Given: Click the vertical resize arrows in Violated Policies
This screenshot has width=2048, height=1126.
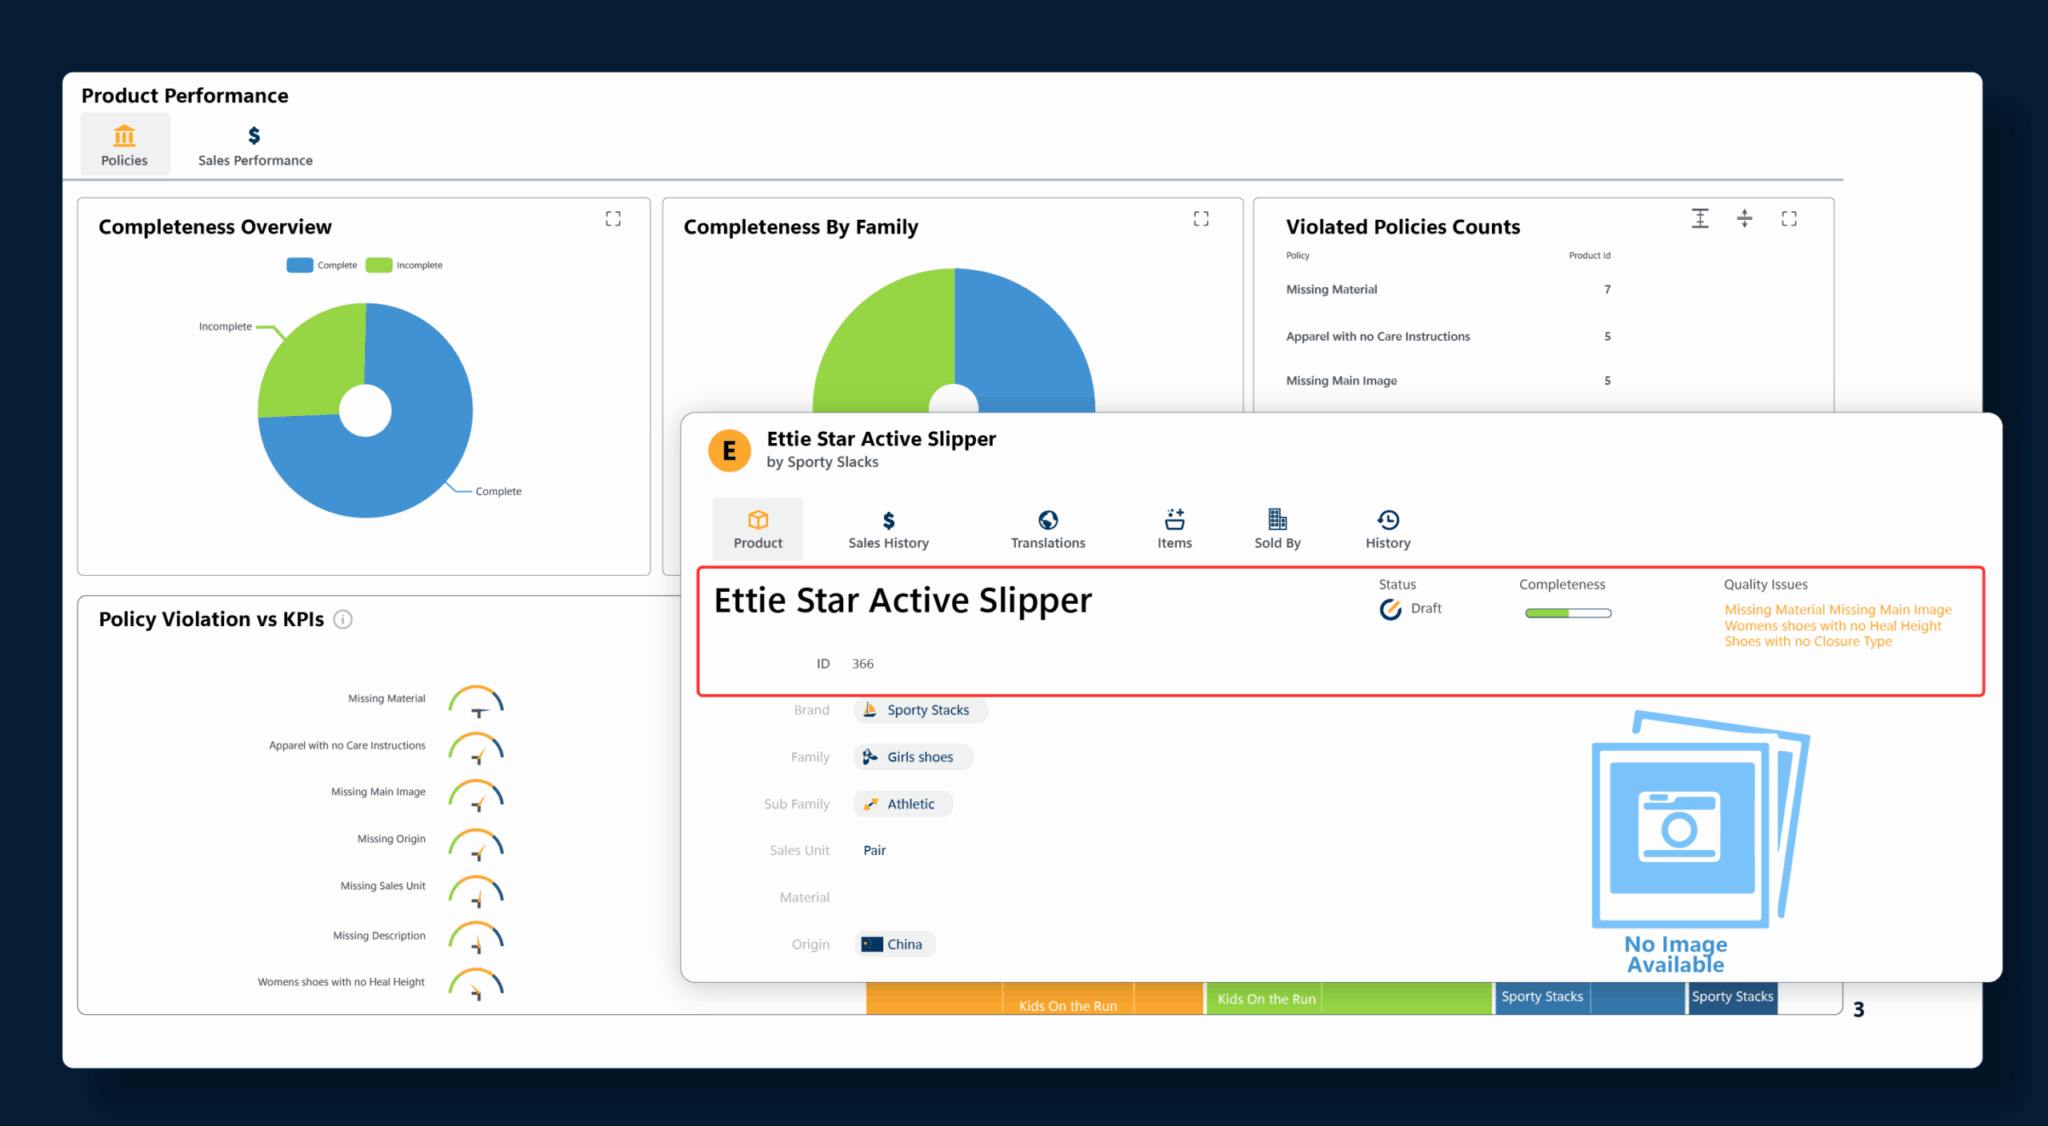Looking at the screenshot, I should coord(1745,218).
